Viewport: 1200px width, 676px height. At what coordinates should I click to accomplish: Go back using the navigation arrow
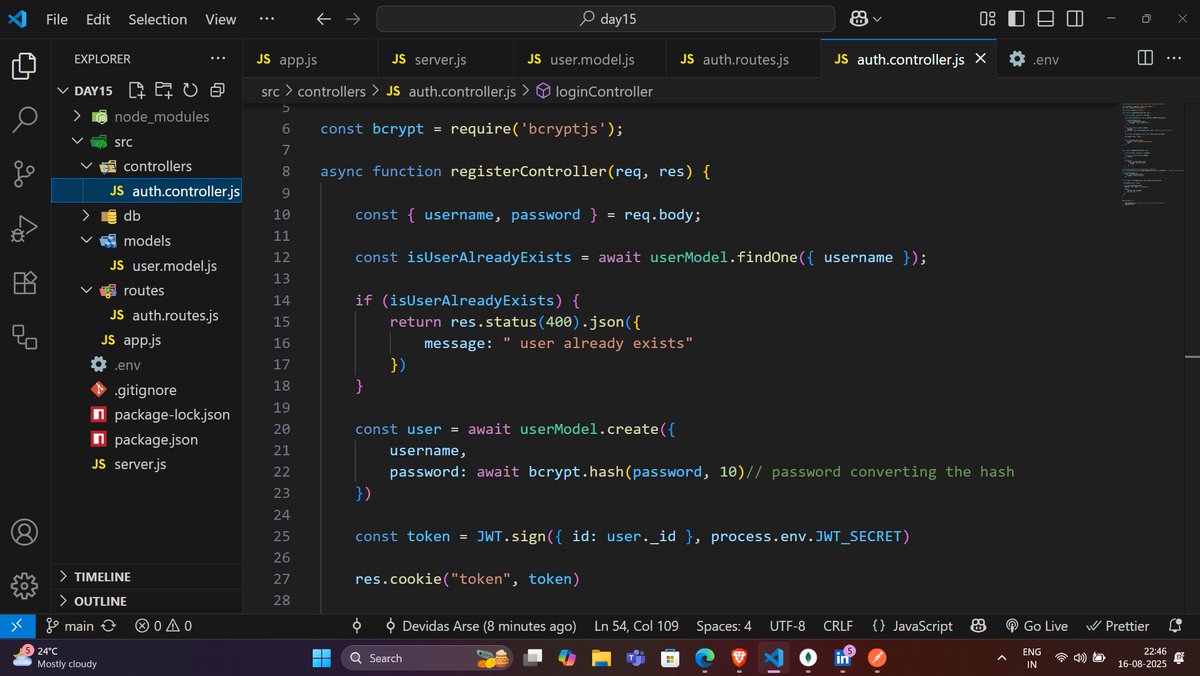tap(323, 19)
